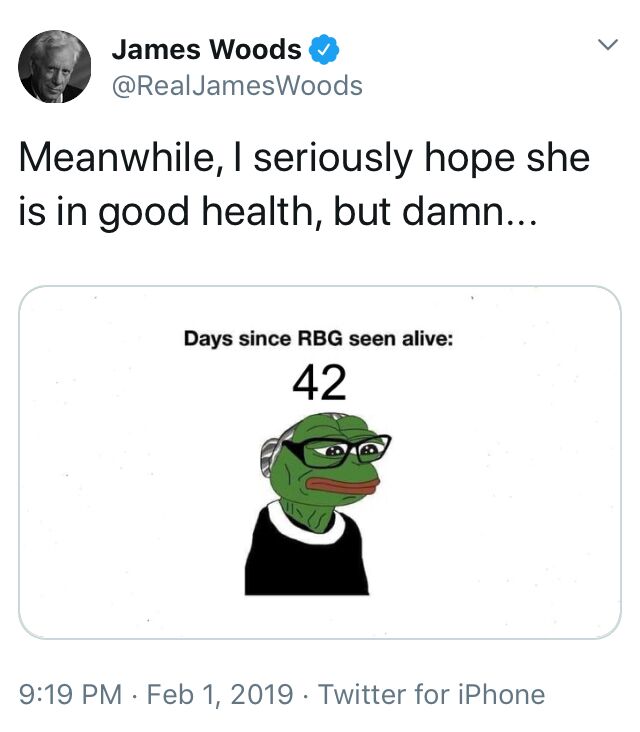This screenshot has width=640, height=732.
Task: Expand the tweet options chevron
Action: 608,45
